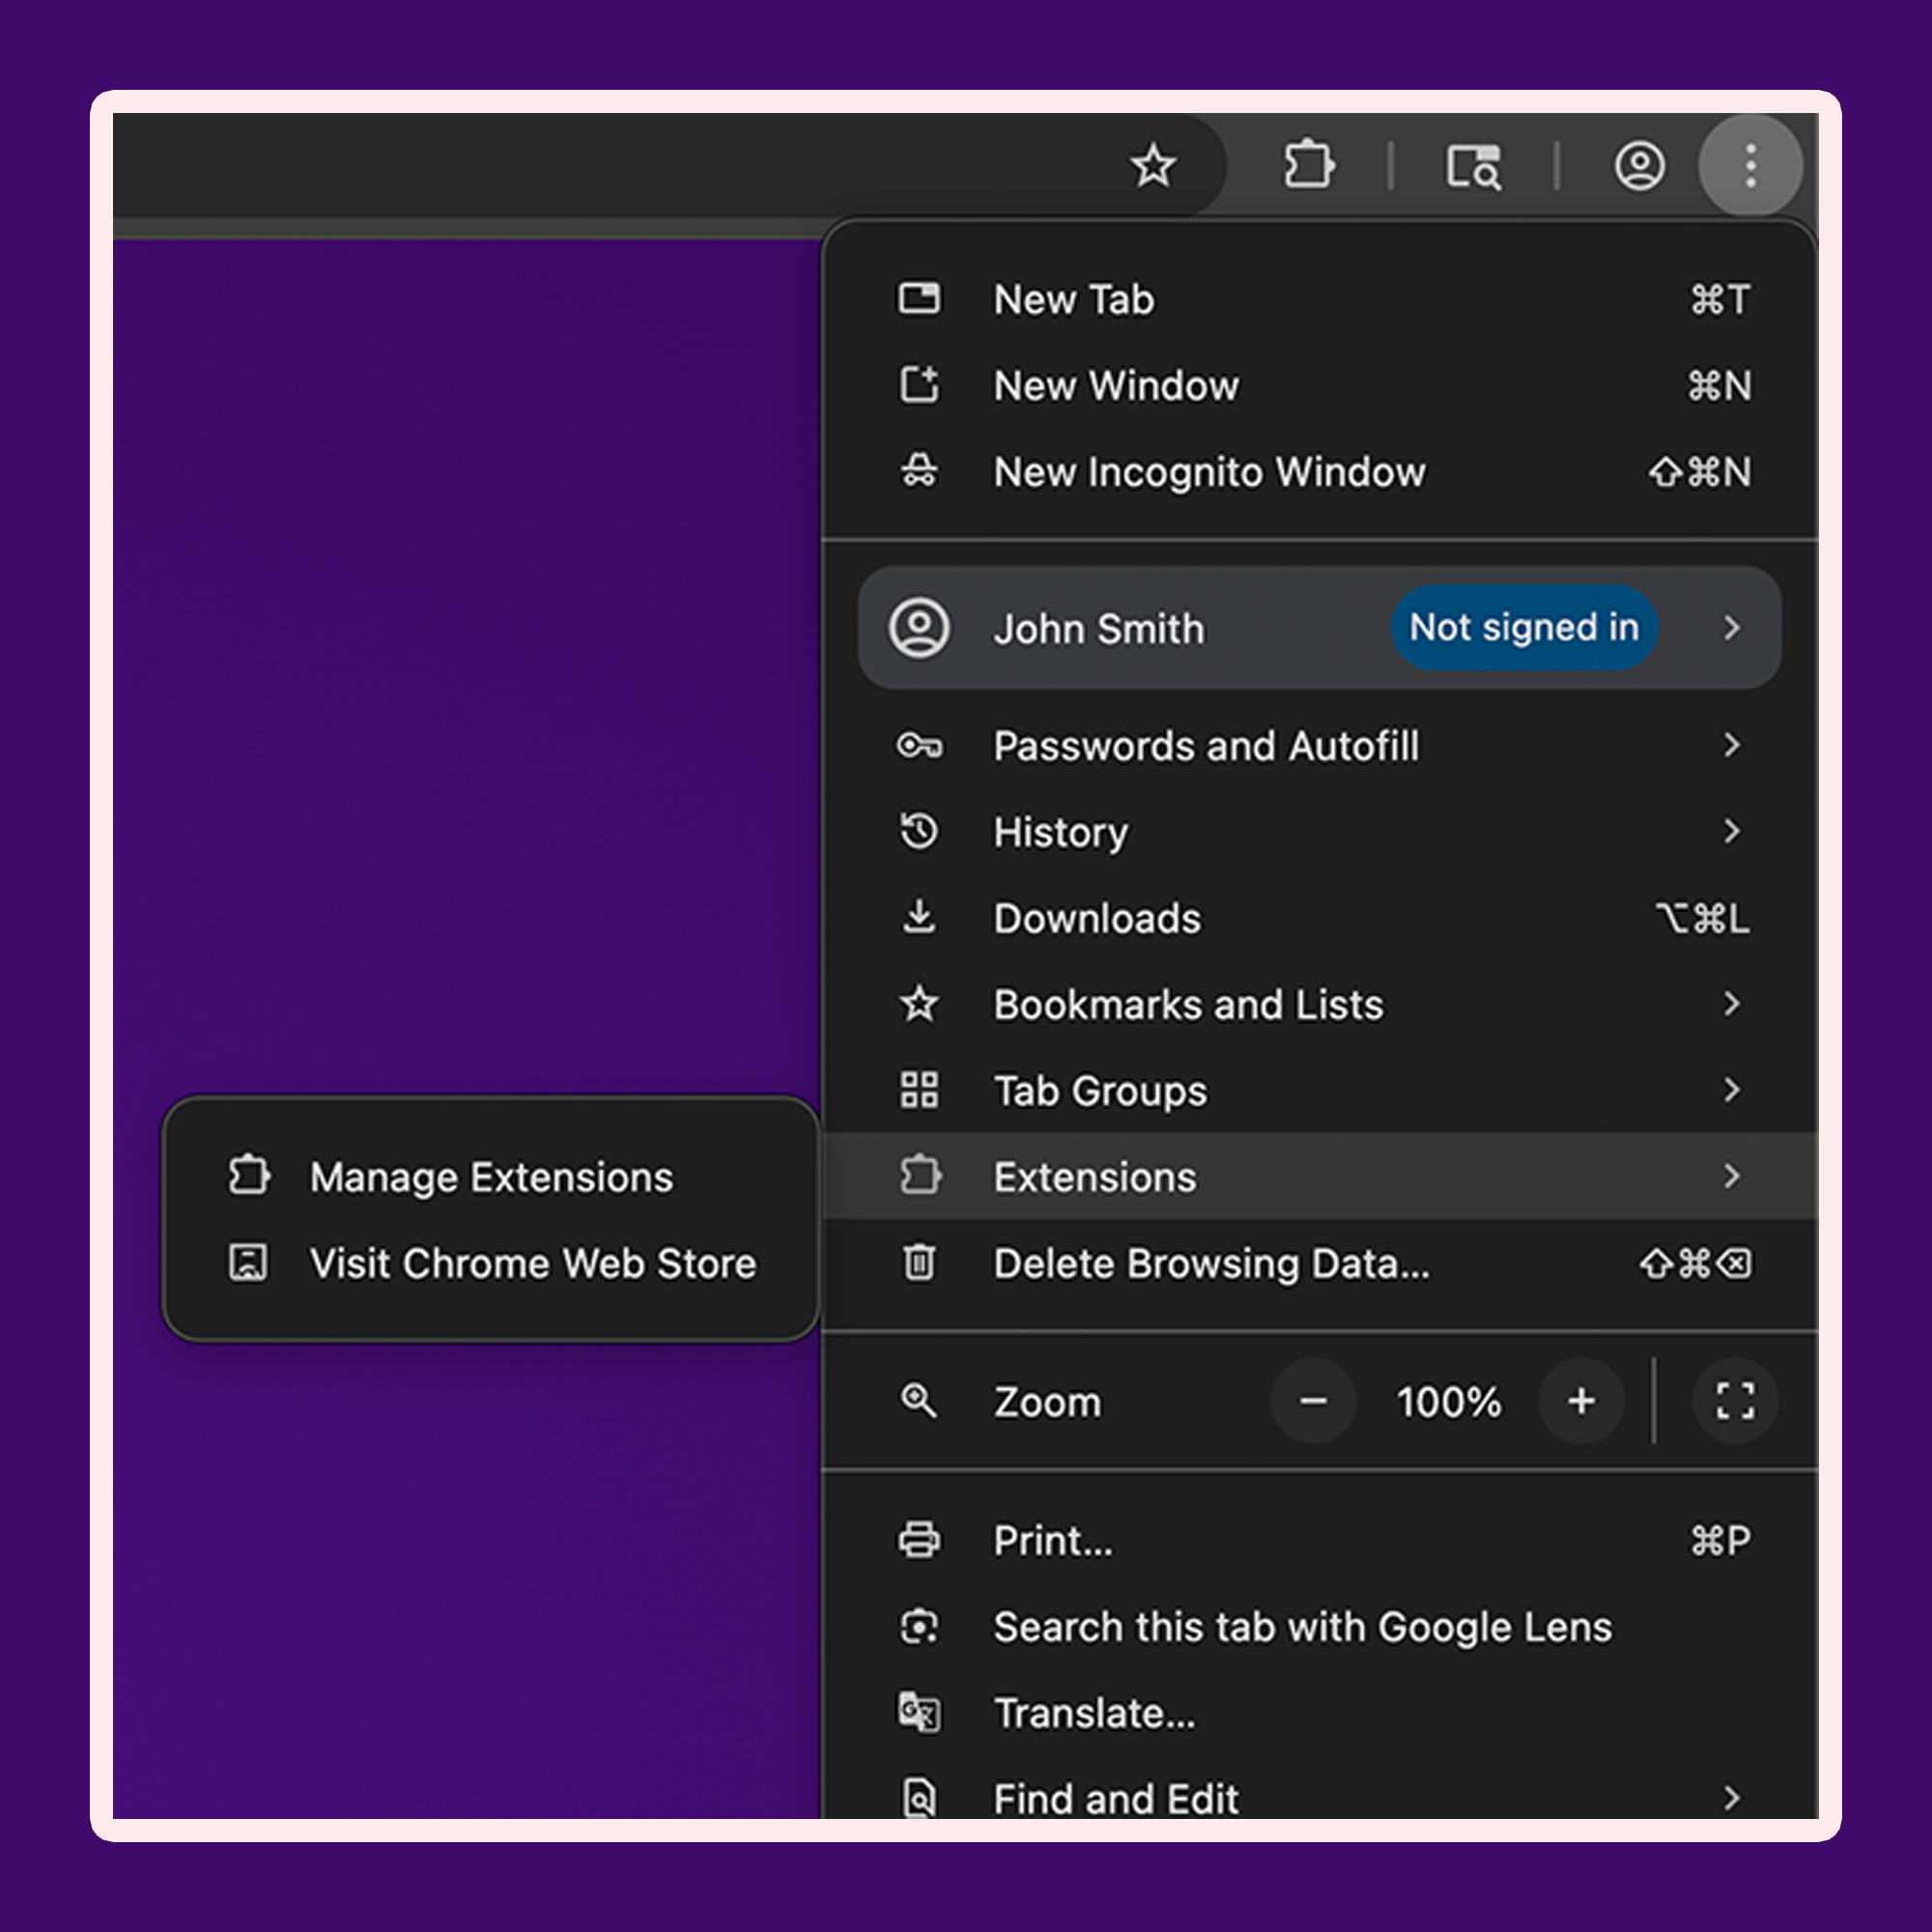Click the Not signed in badge

[x=1524, y=627]
